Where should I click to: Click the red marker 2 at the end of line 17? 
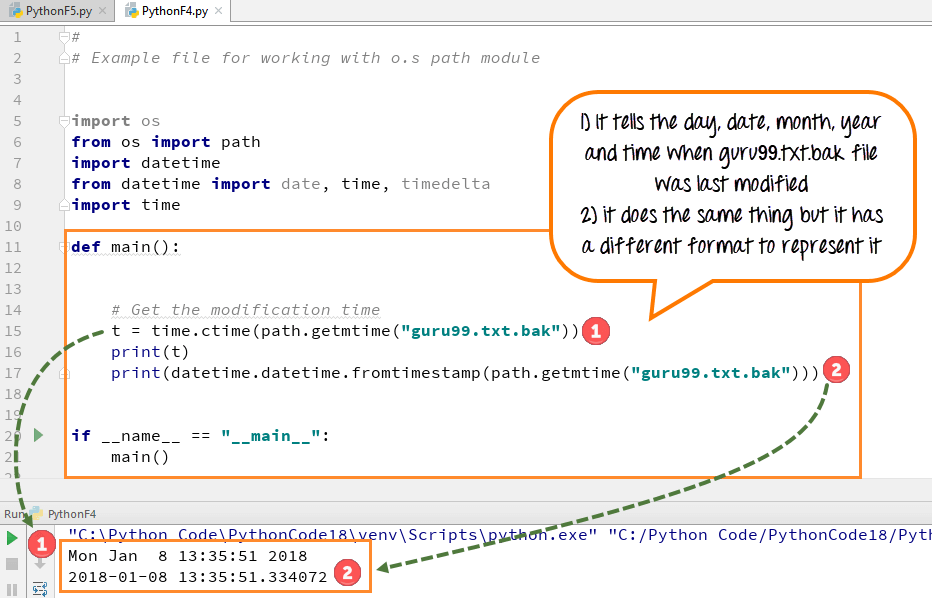[836, 369]
